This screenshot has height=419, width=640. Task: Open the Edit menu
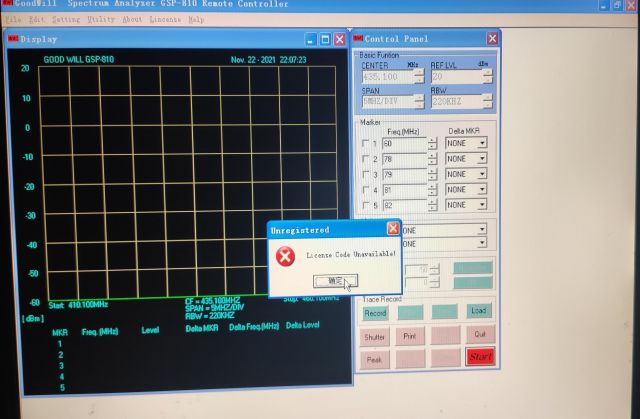36,19
